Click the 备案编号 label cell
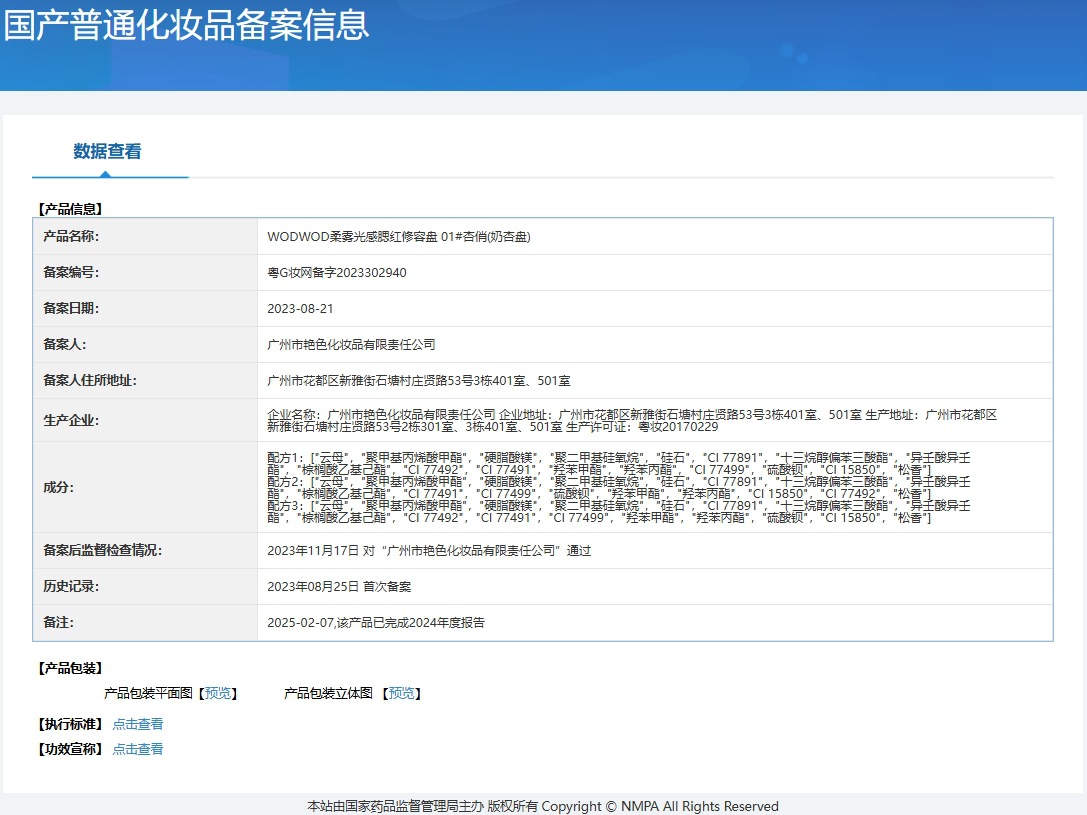This screenshot has width=1087, height=815. pos(146,272)
